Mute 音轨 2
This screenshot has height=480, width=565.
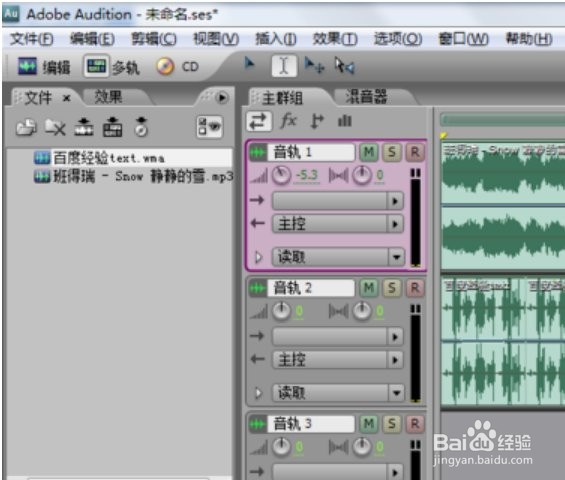369,288
